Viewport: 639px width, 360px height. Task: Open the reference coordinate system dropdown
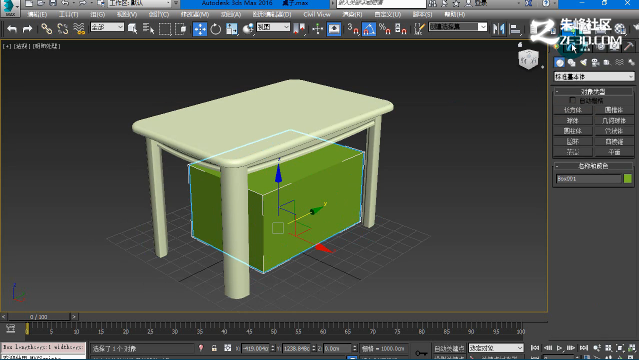click(x=273, y=27)
